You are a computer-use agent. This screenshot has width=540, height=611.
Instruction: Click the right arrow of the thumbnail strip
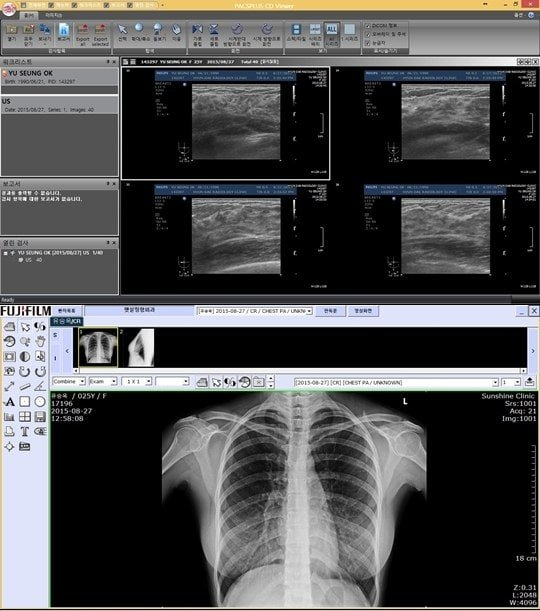pos(533,351)
